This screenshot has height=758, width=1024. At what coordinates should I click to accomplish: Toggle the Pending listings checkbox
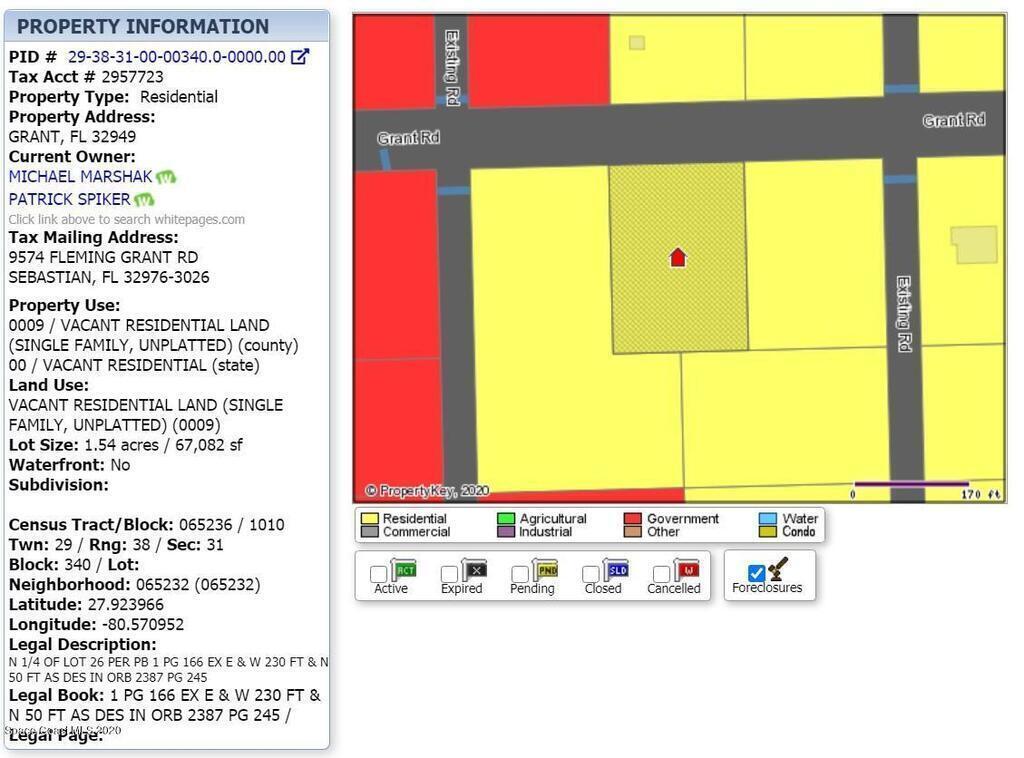pos(520,574)
